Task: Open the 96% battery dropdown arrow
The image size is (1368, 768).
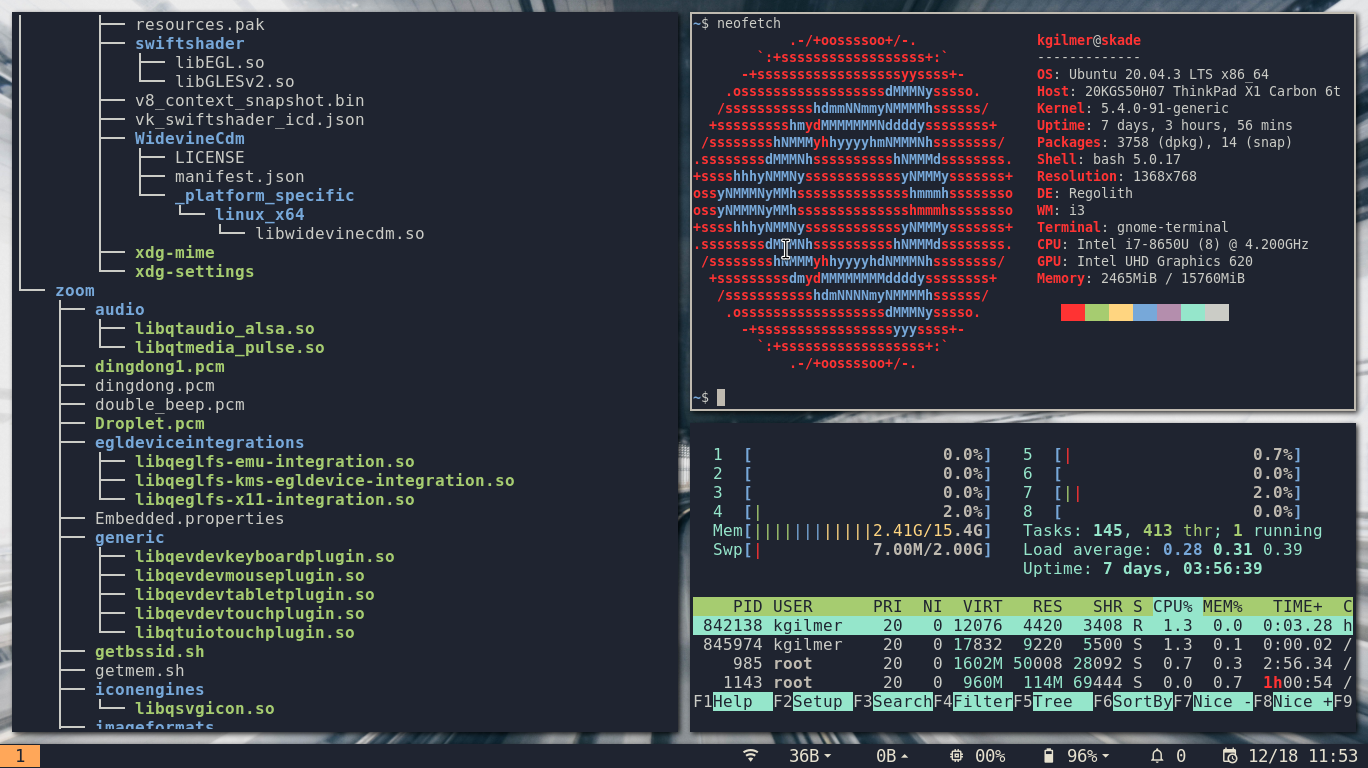Action: tap(1105, 757)
